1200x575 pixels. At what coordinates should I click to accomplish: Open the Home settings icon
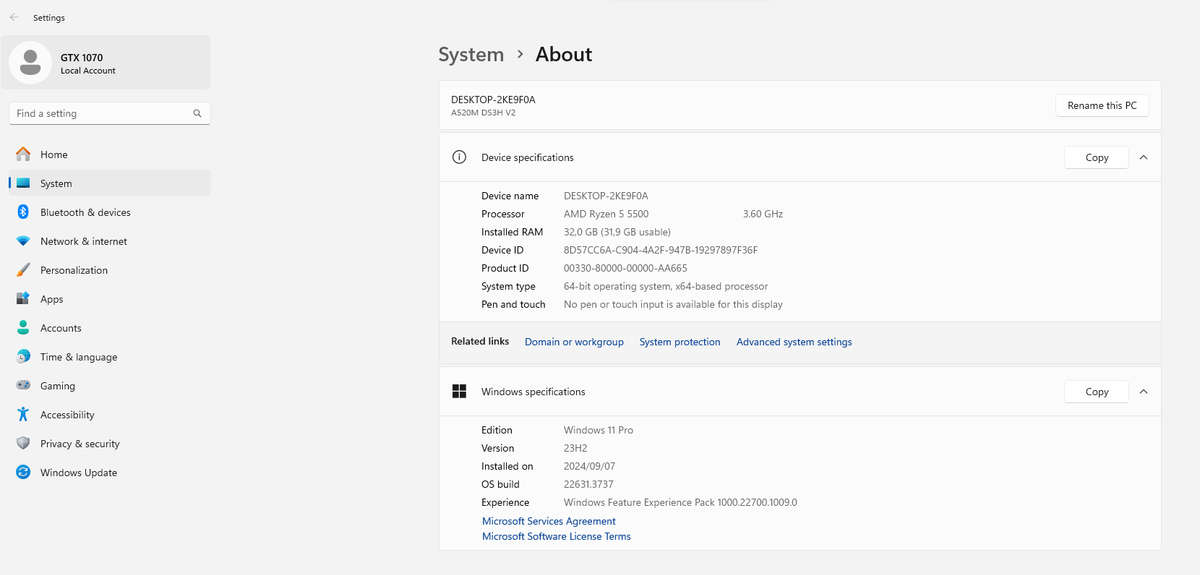(23, 154)
